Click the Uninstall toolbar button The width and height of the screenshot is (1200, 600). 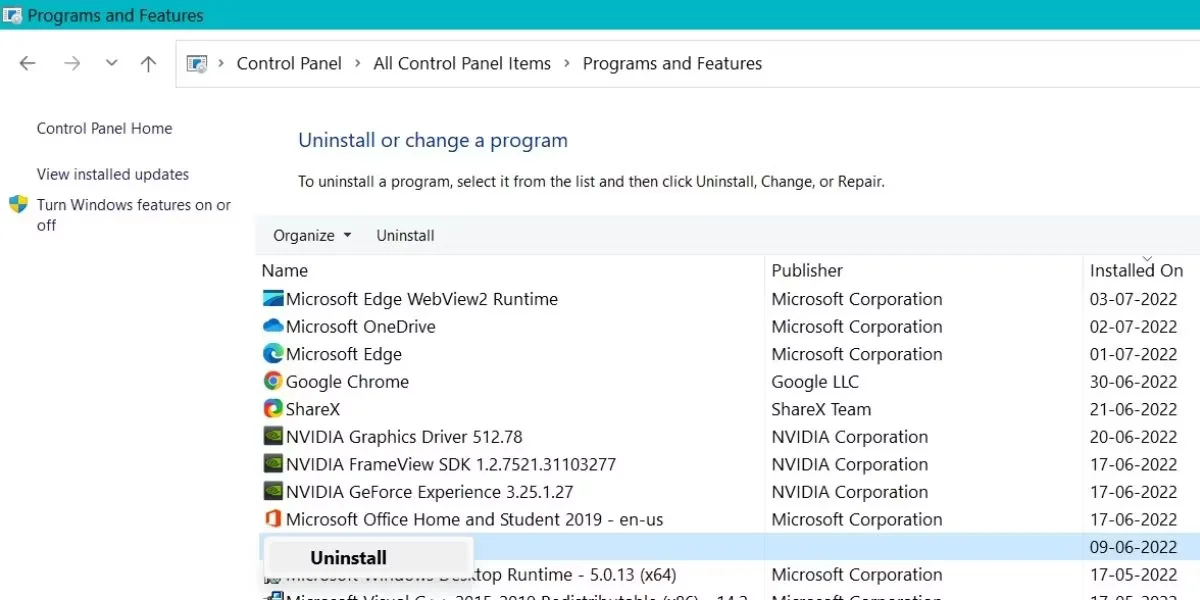tap(405, 235)
